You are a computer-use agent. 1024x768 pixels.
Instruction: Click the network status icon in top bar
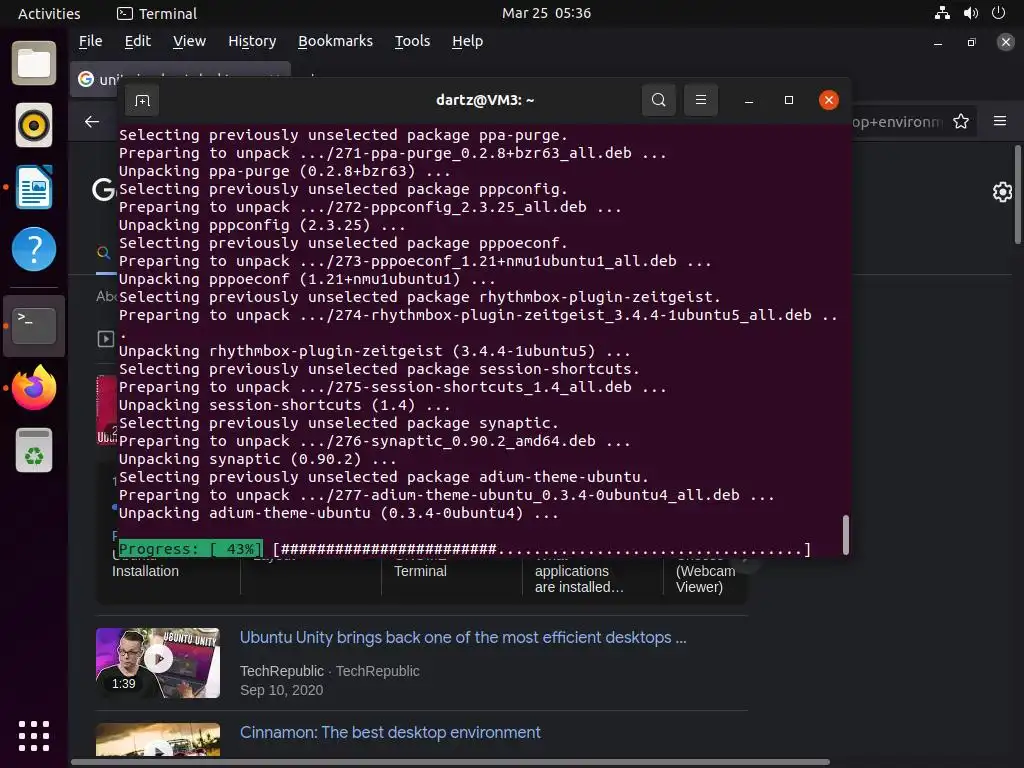click(x=942, y=13)
